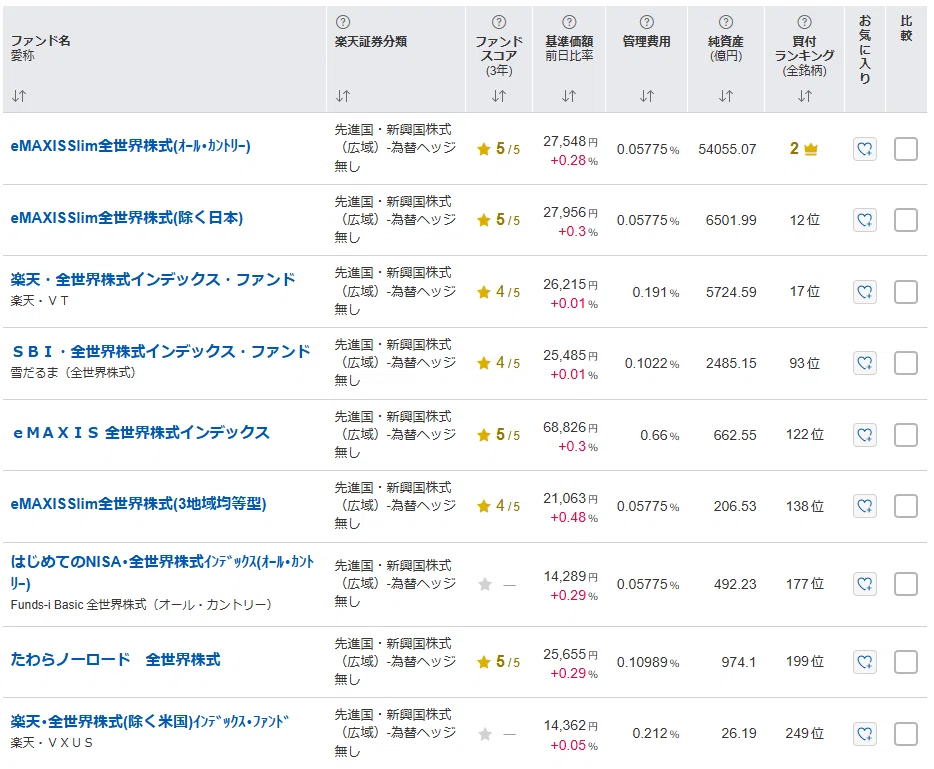This screenshot has width=934, height=769.
Task: Click the 27,548円 price value
Action: 570,142
